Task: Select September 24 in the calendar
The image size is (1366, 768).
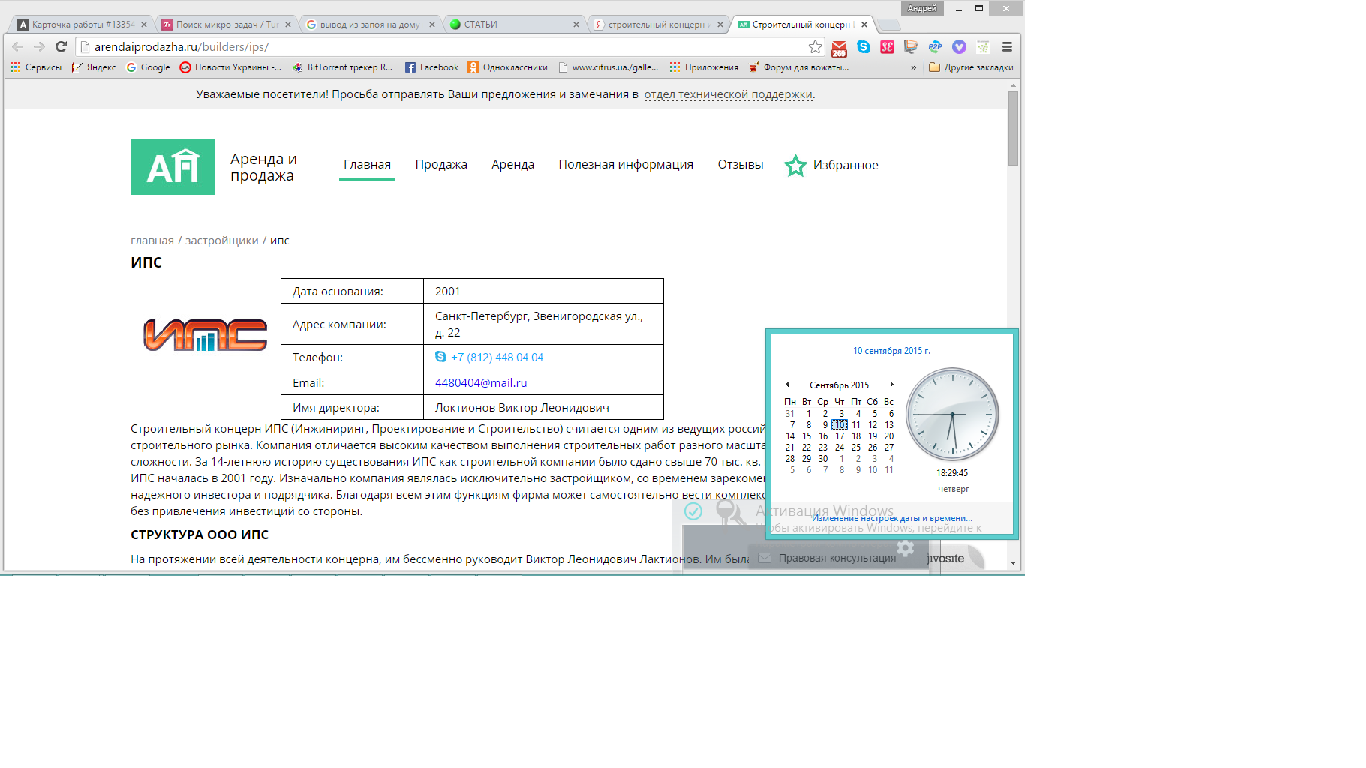Action: (839, 447)
